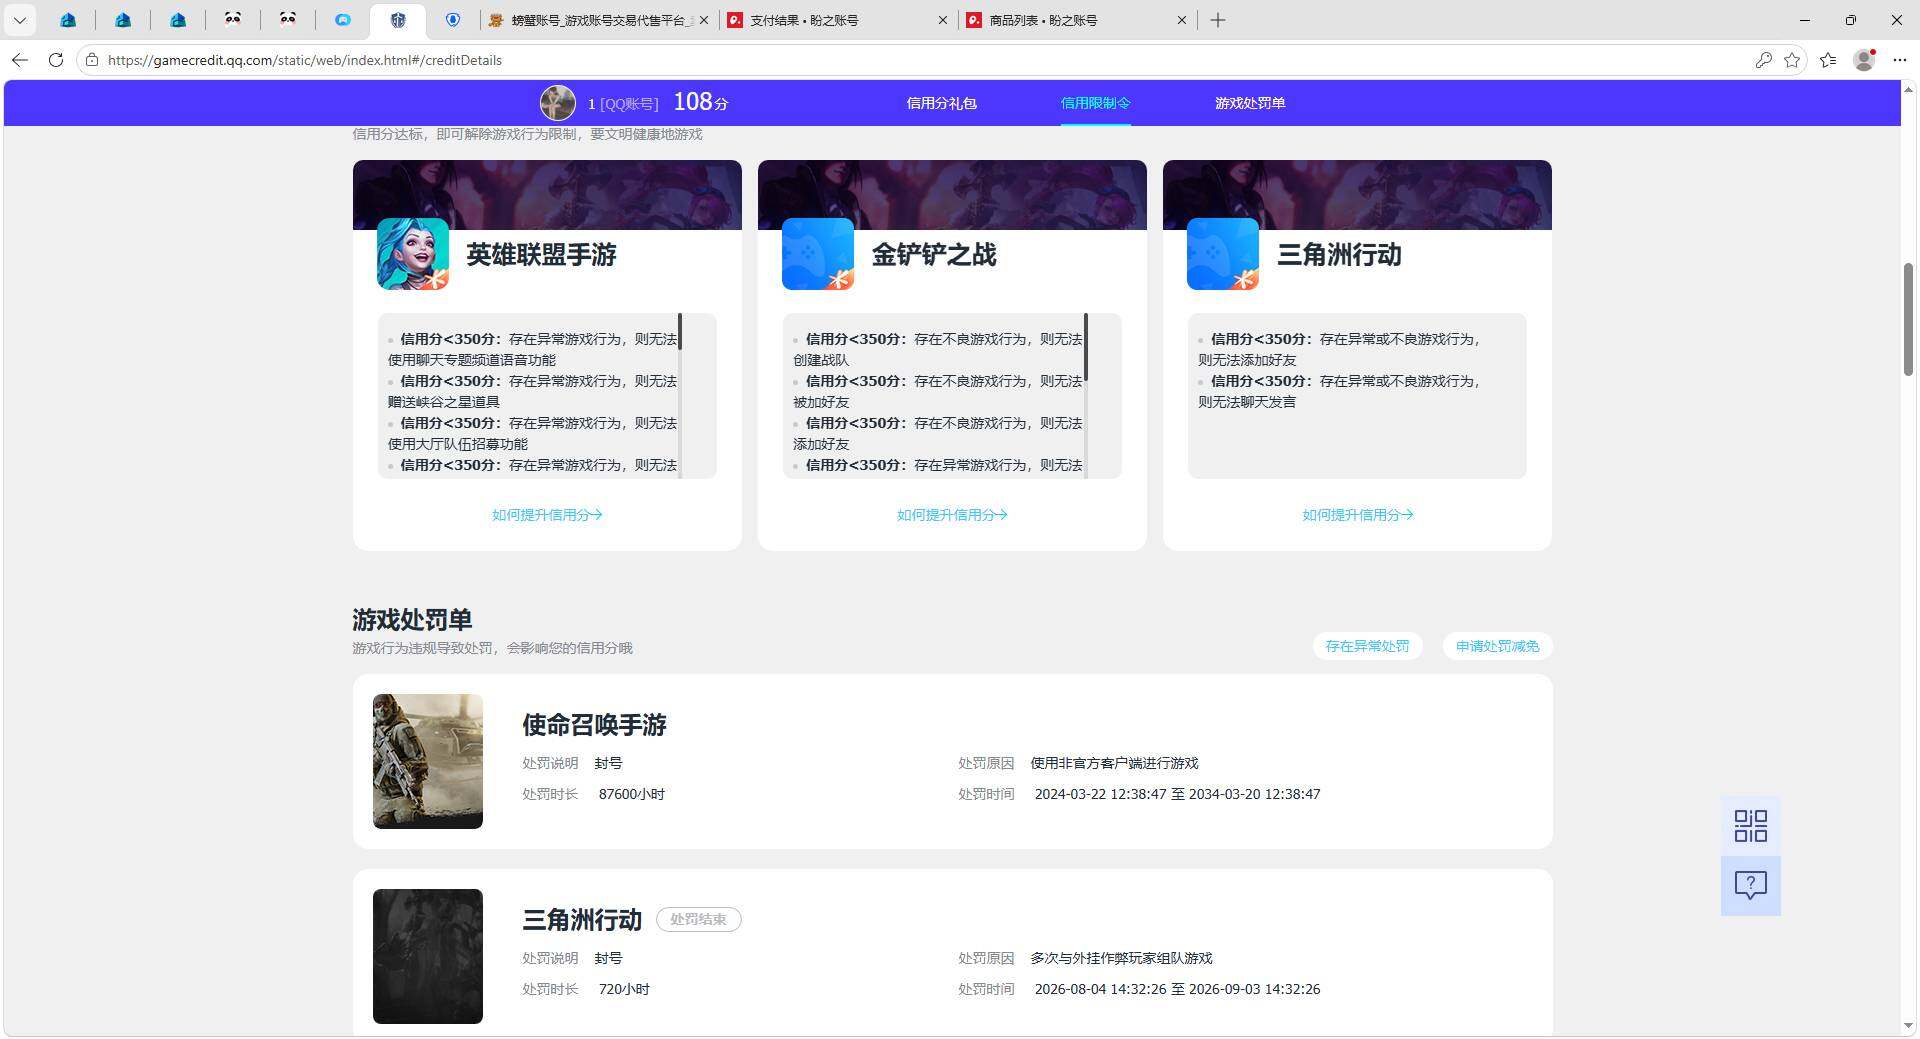Click the QQ account avatar in the header
The height and width of the screenshot is (1039, 1920).
(557, 103)
